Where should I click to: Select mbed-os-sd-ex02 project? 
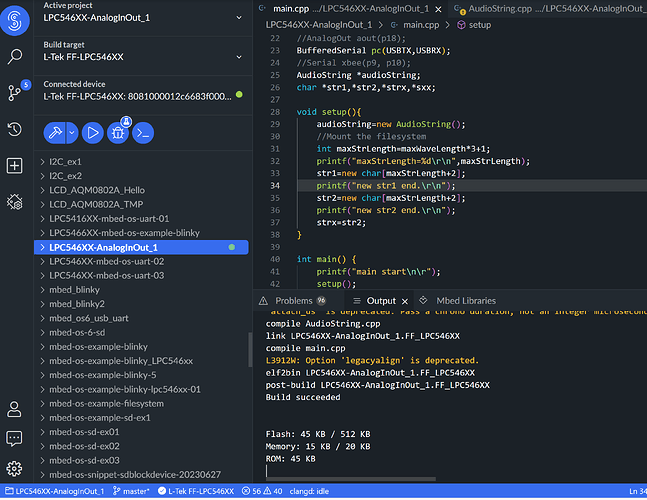pyautogui.click(x=143, y=446)
